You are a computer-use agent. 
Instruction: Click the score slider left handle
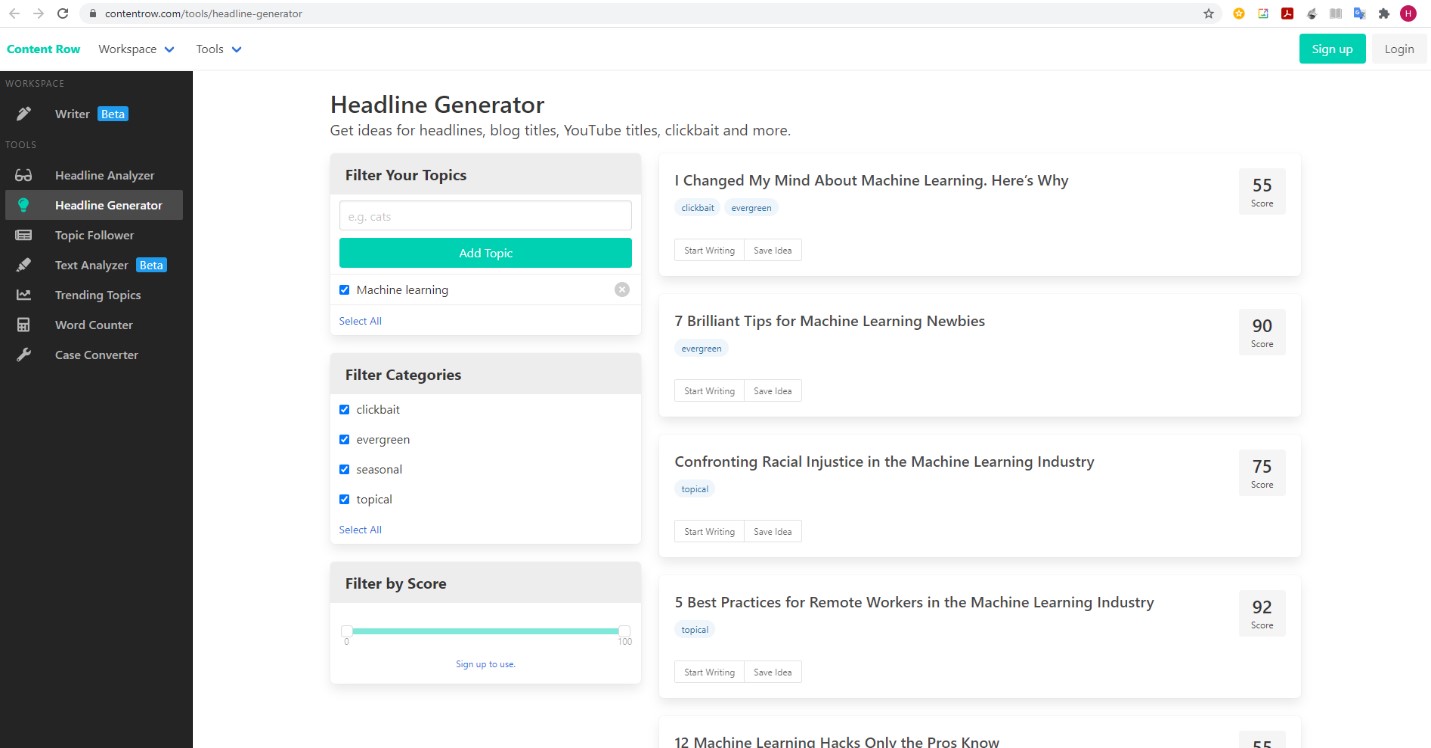[347, 631]
